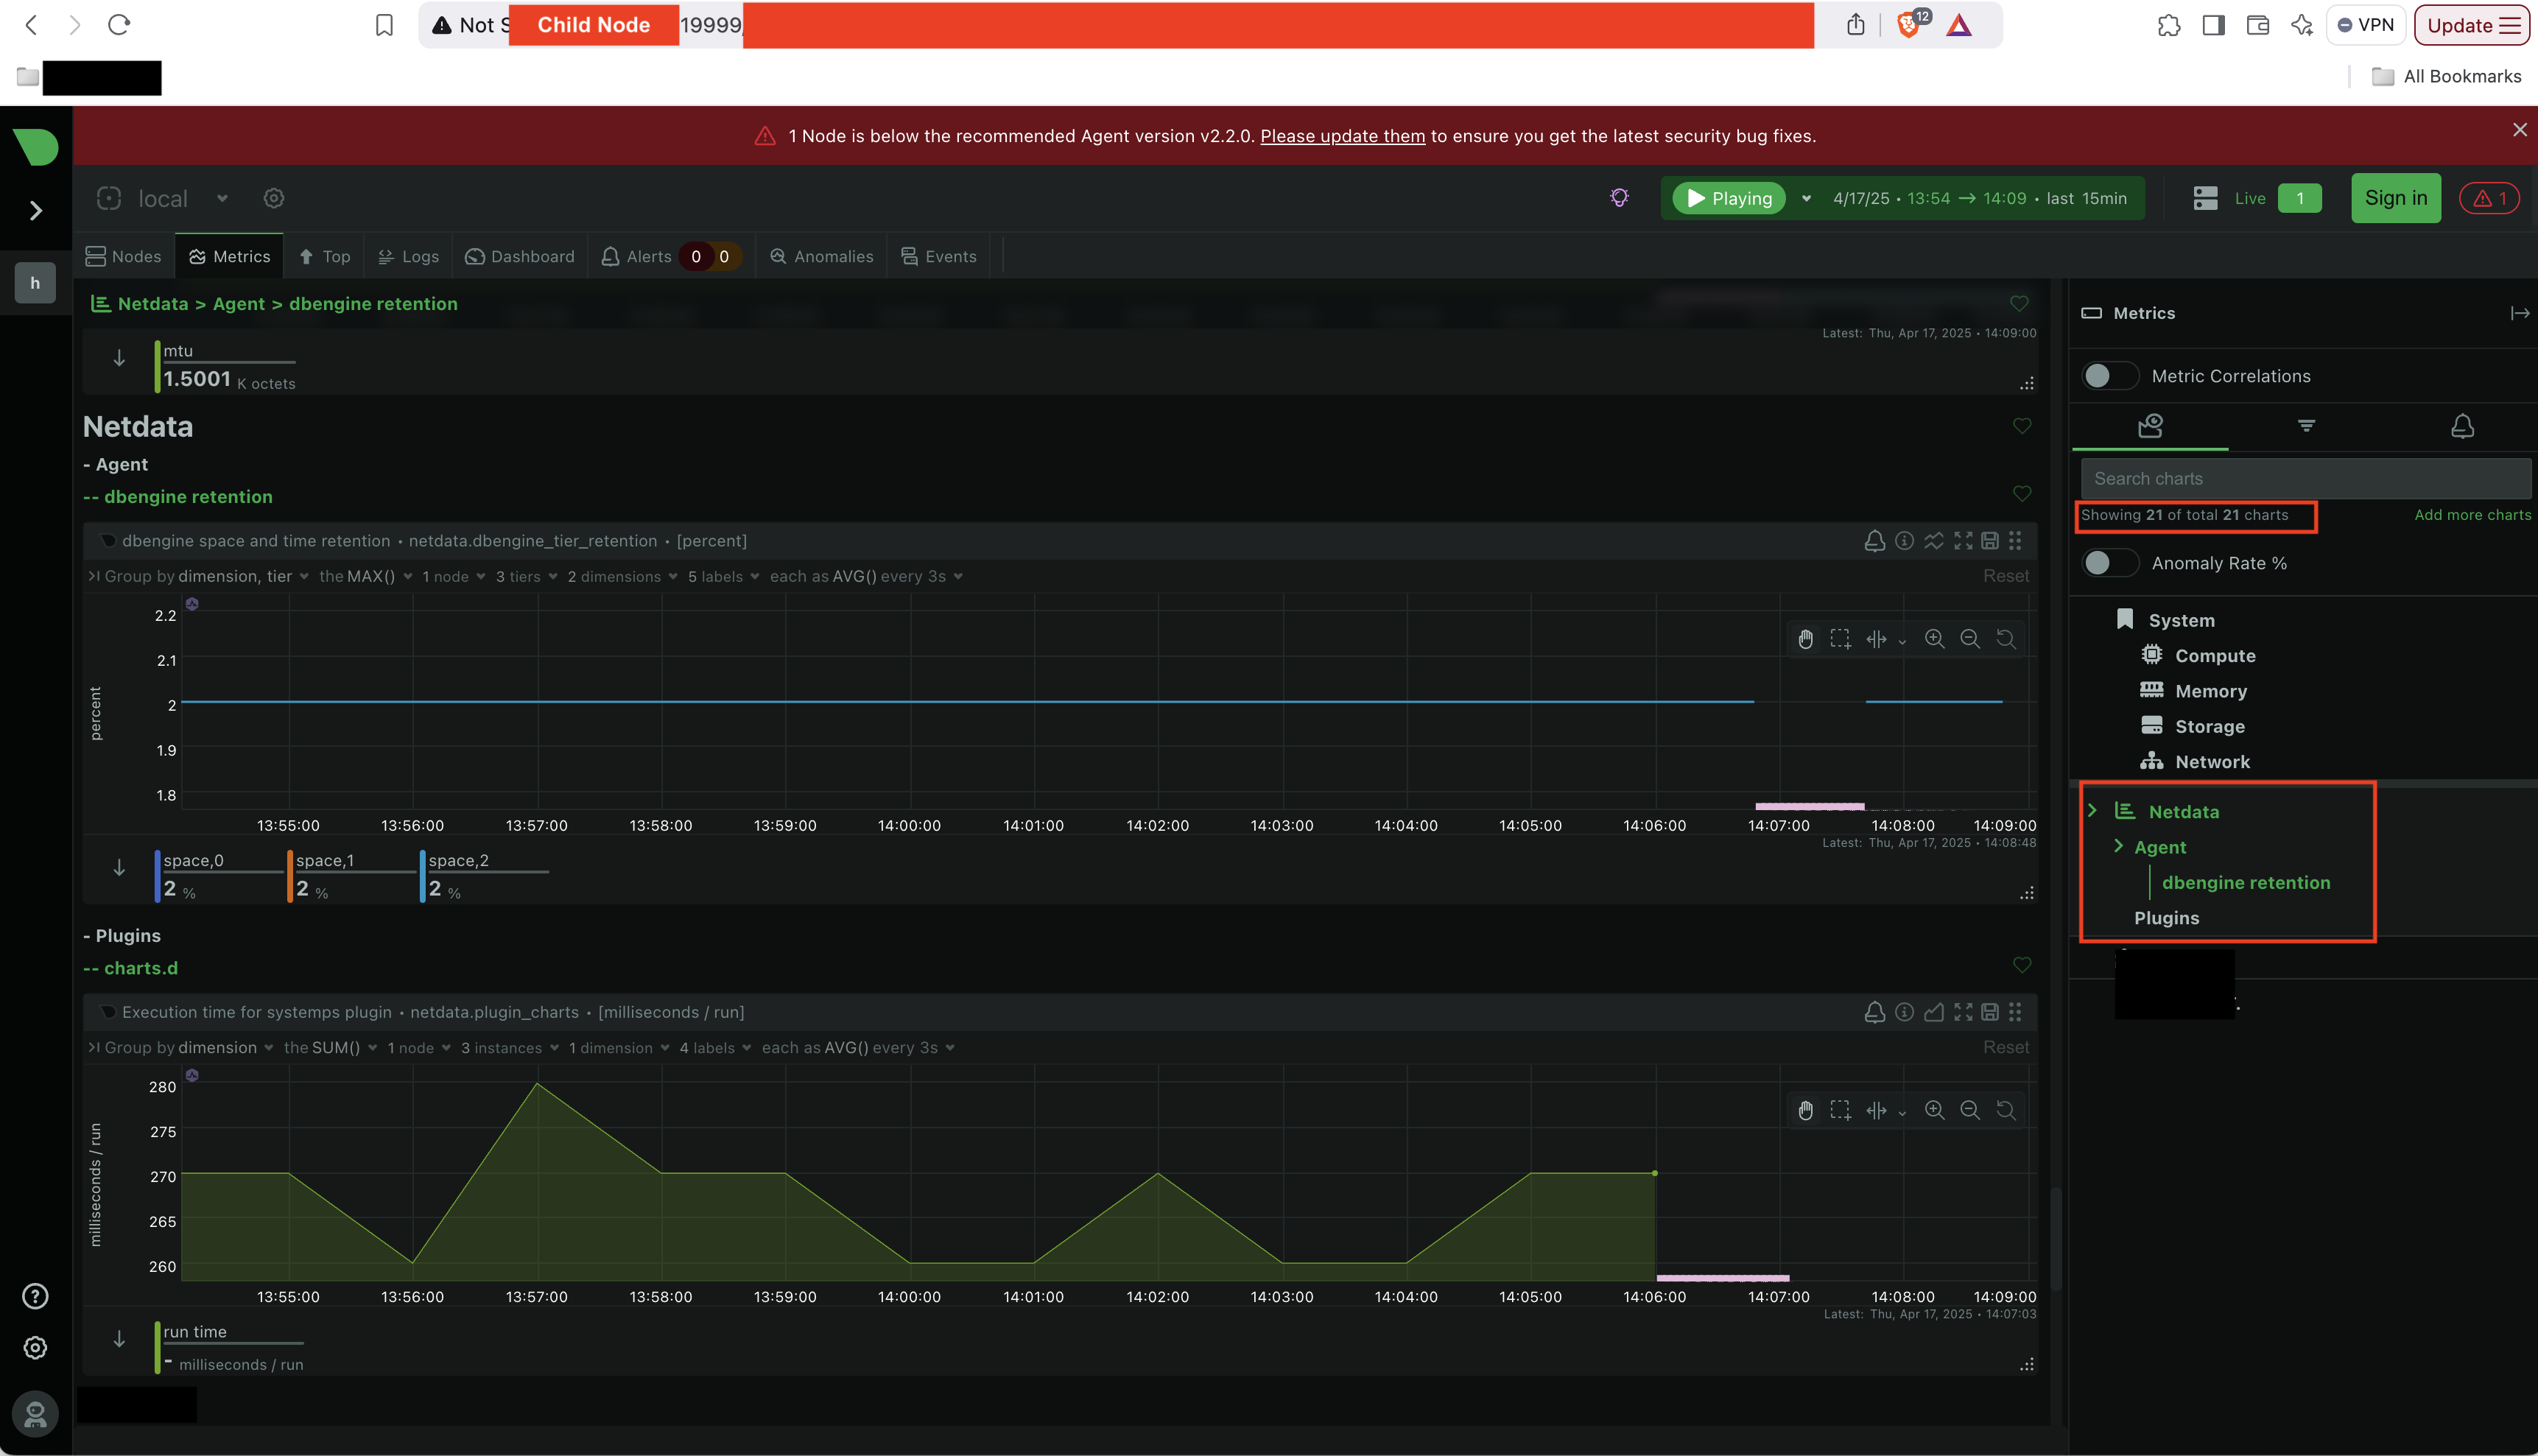Change chart type on dbengine retention chart

[x=1934, y=541]
